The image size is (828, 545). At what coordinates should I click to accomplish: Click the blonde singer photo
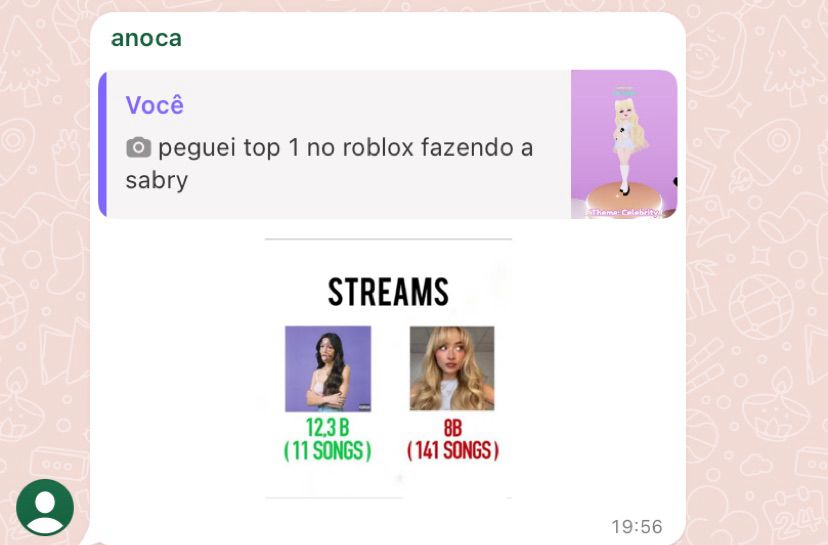click(x=452, y=368)
